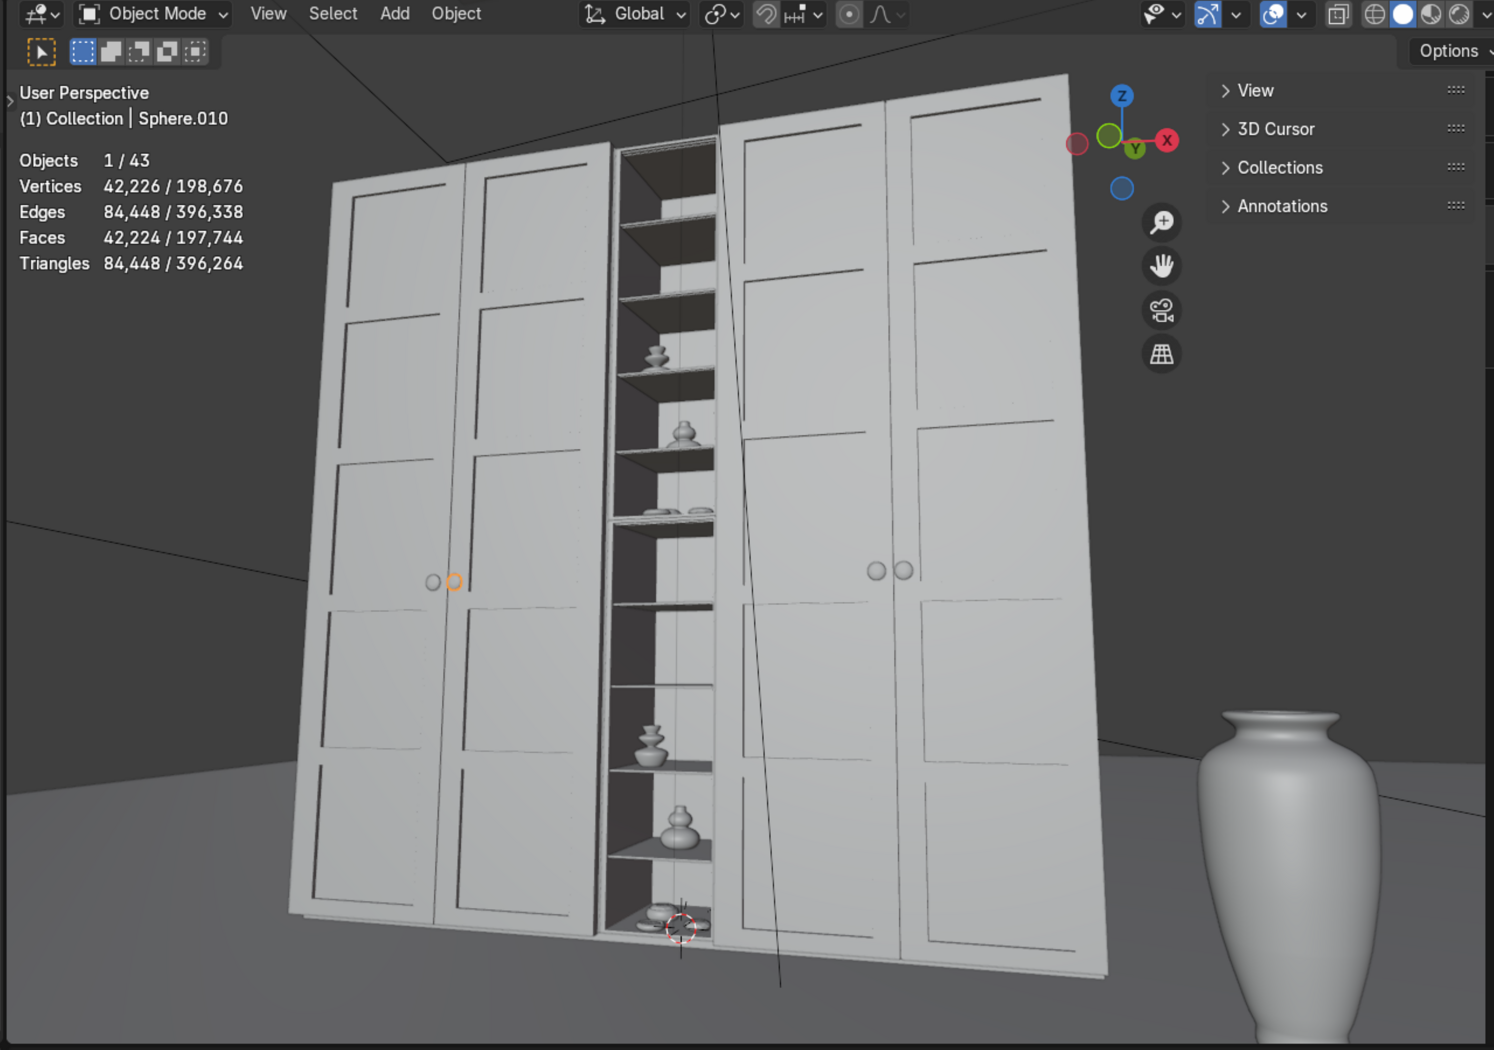Click the Triangles '84,448 / 396,264' statistic

tap(173, 264)
